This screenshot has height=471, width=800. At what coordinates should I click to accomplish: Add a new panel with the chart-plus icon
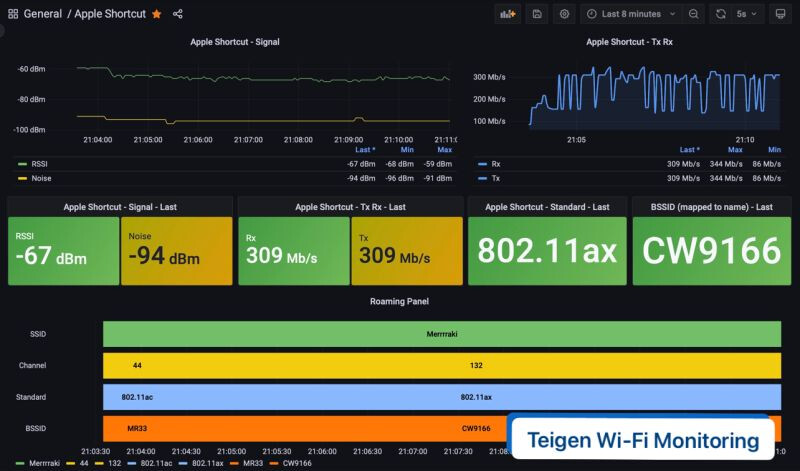pos(508,14)
